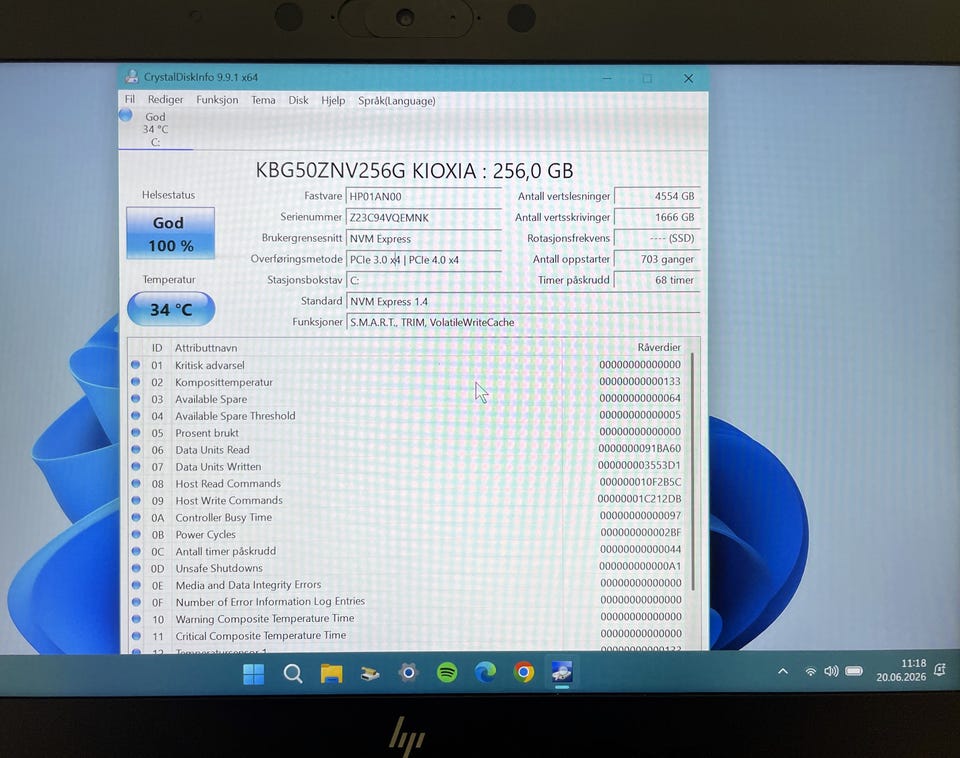Click the Timer påskrudd value 68 timer
The image size is (960, 758).
656,280
